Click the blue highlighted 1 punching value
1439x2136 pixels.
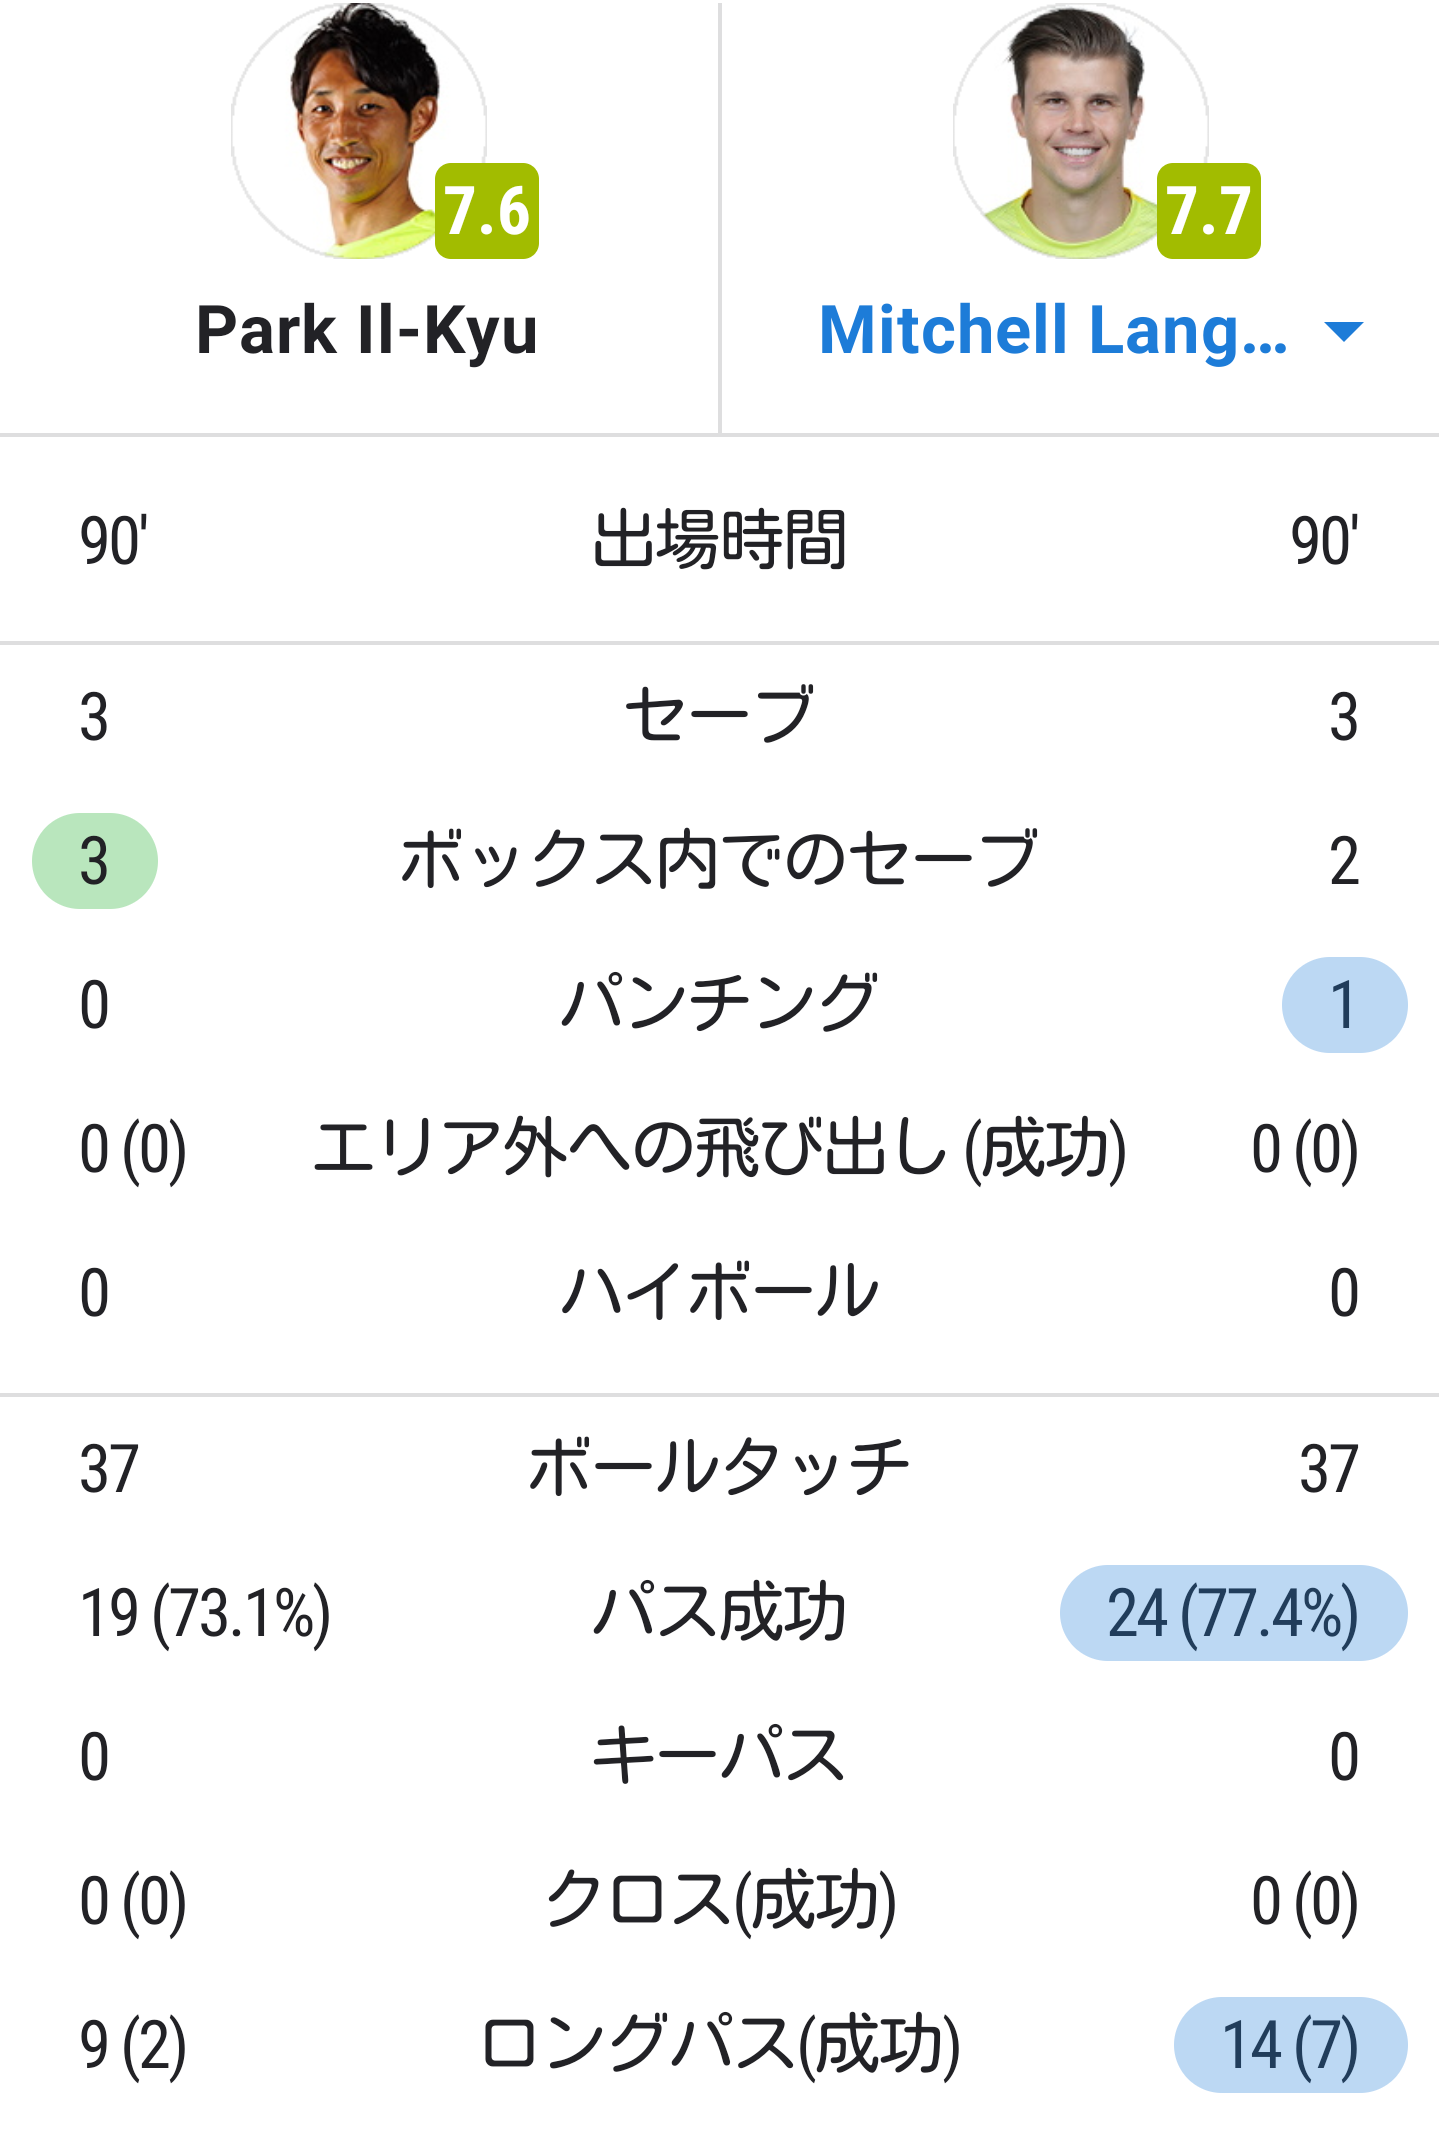(x=1343, y=1005)
